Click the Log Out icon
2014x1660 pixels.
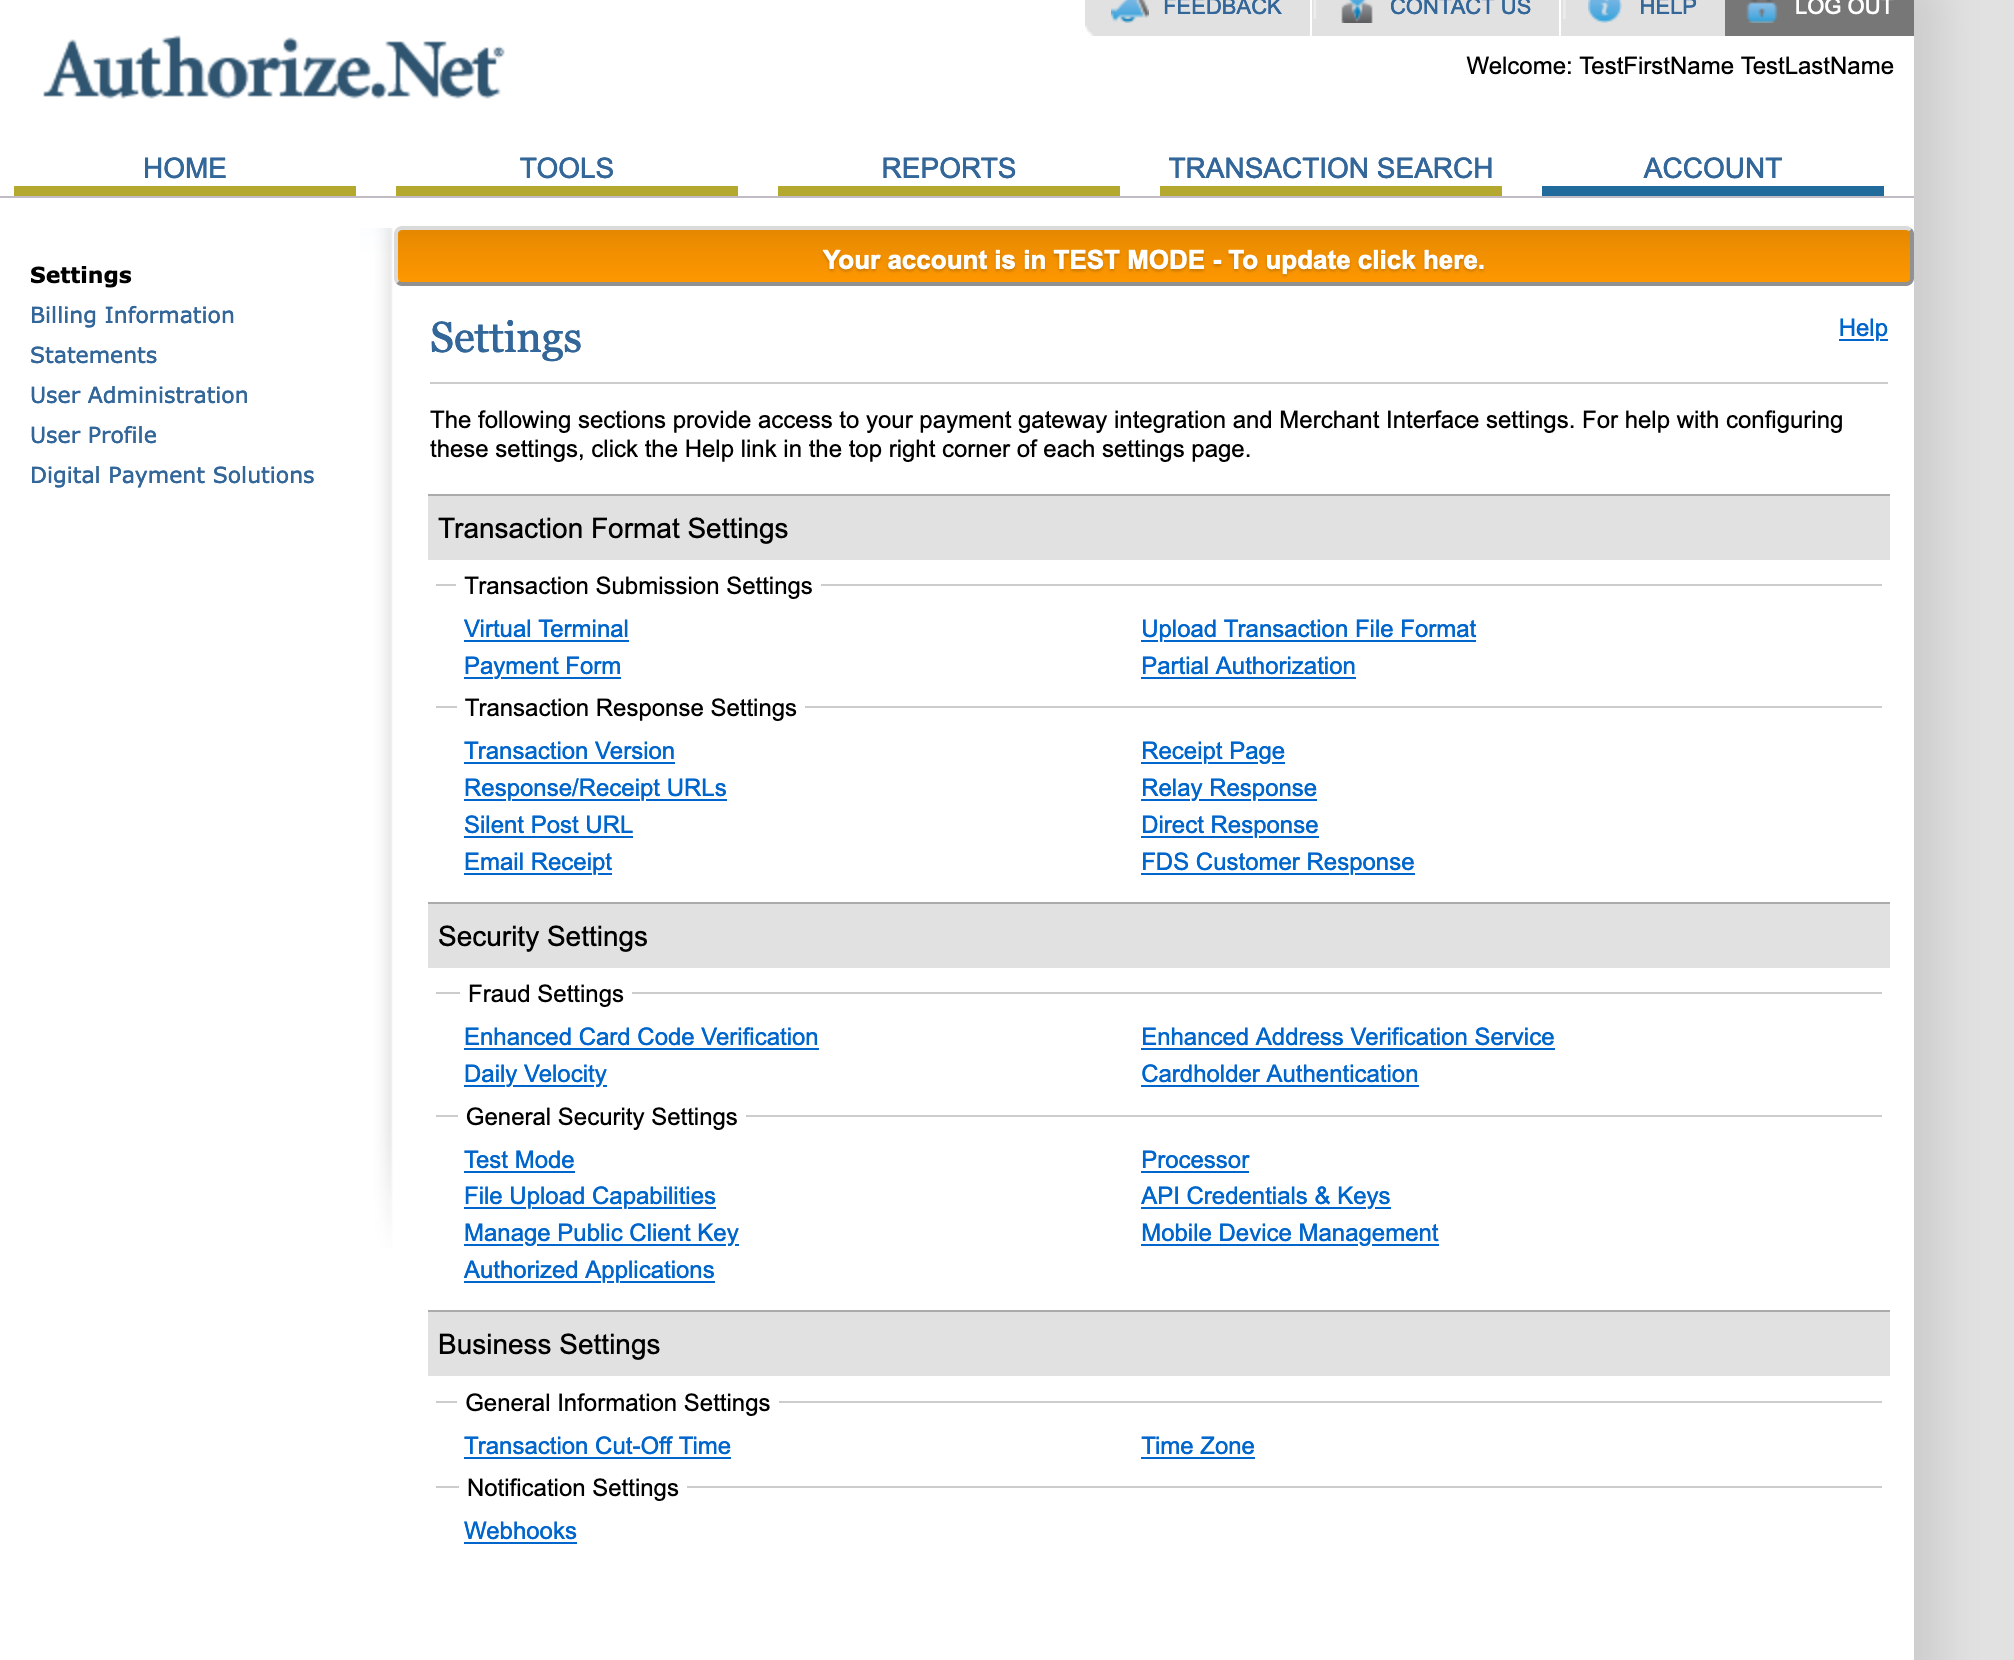tap(1762, 10)
